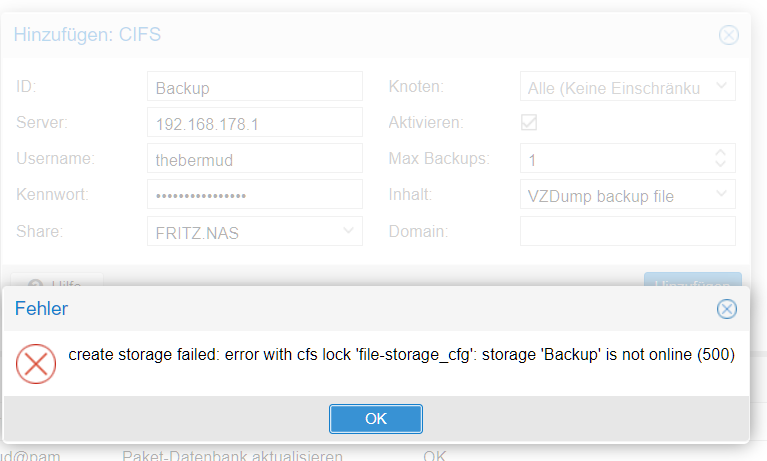
Task: Increase Max Backups with up arrow
Action: pyautogui.click(x=720, y=153)
